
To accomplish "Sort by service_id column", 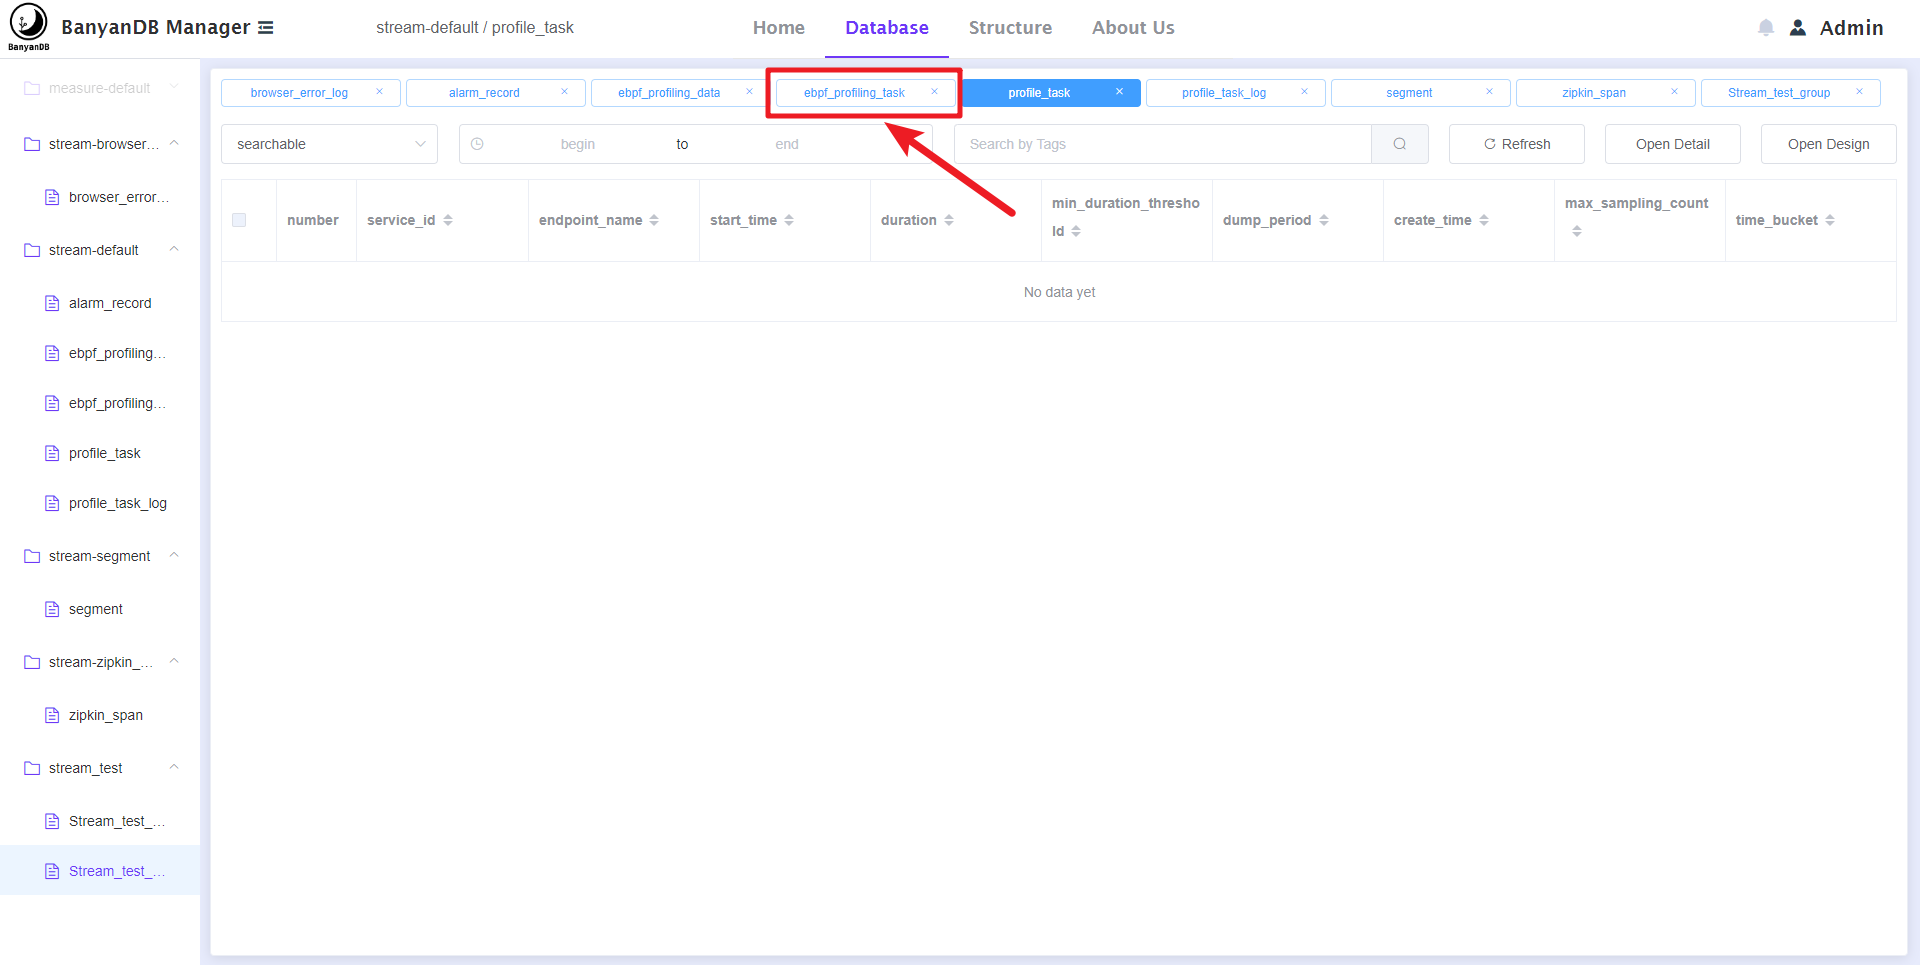I will [448, 220].
